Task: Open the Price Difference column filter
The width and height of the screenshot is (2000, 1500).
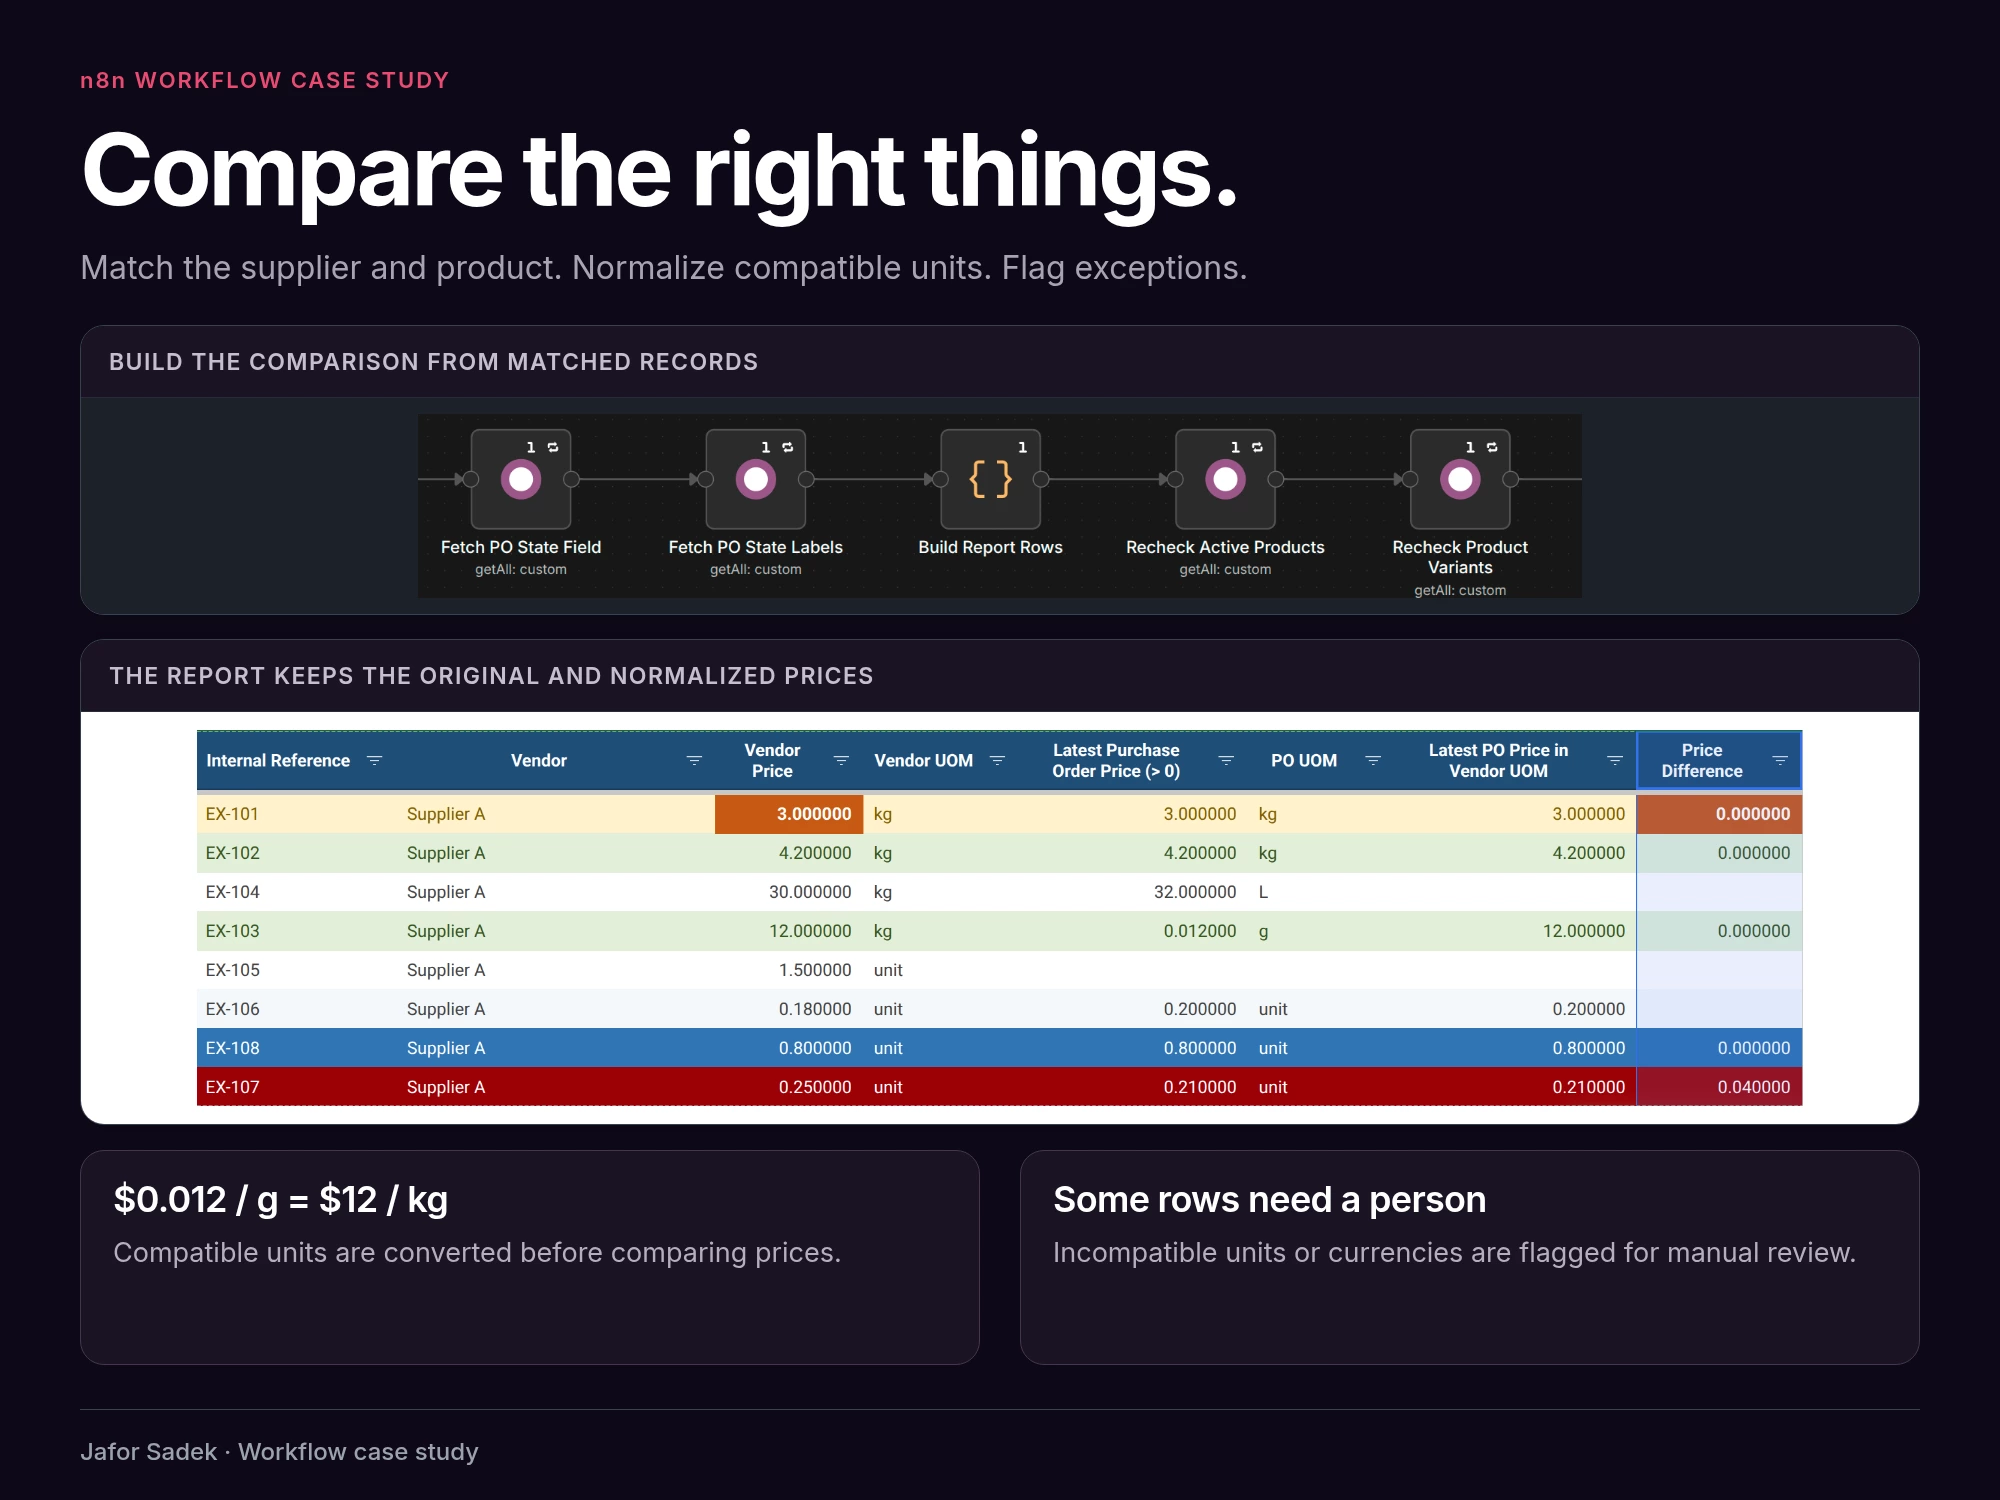Action: tap(1780, 761)
